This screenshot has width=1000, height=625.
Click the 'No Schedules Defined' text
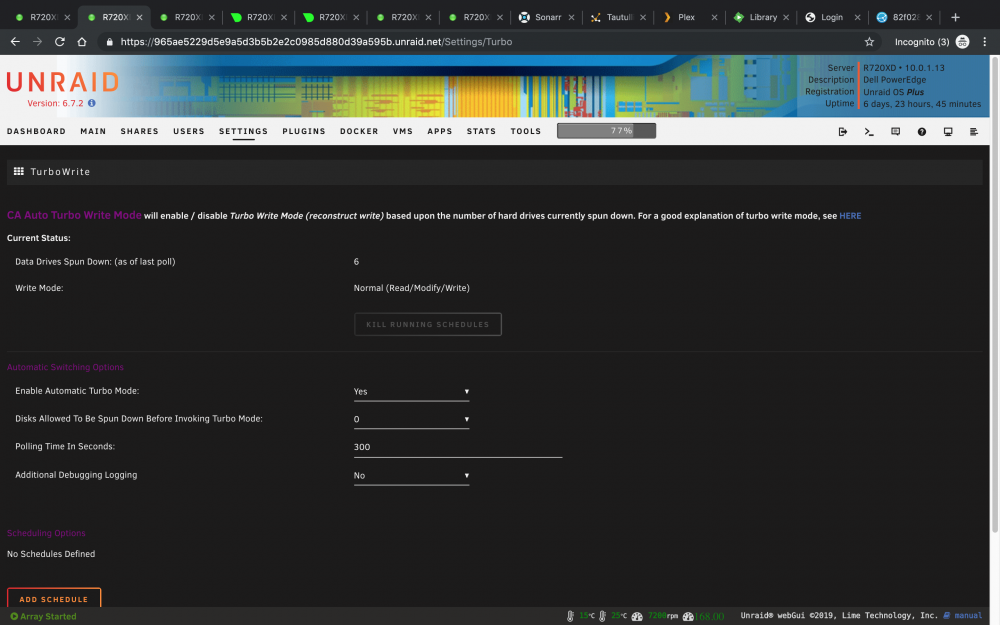click(51, 554)
